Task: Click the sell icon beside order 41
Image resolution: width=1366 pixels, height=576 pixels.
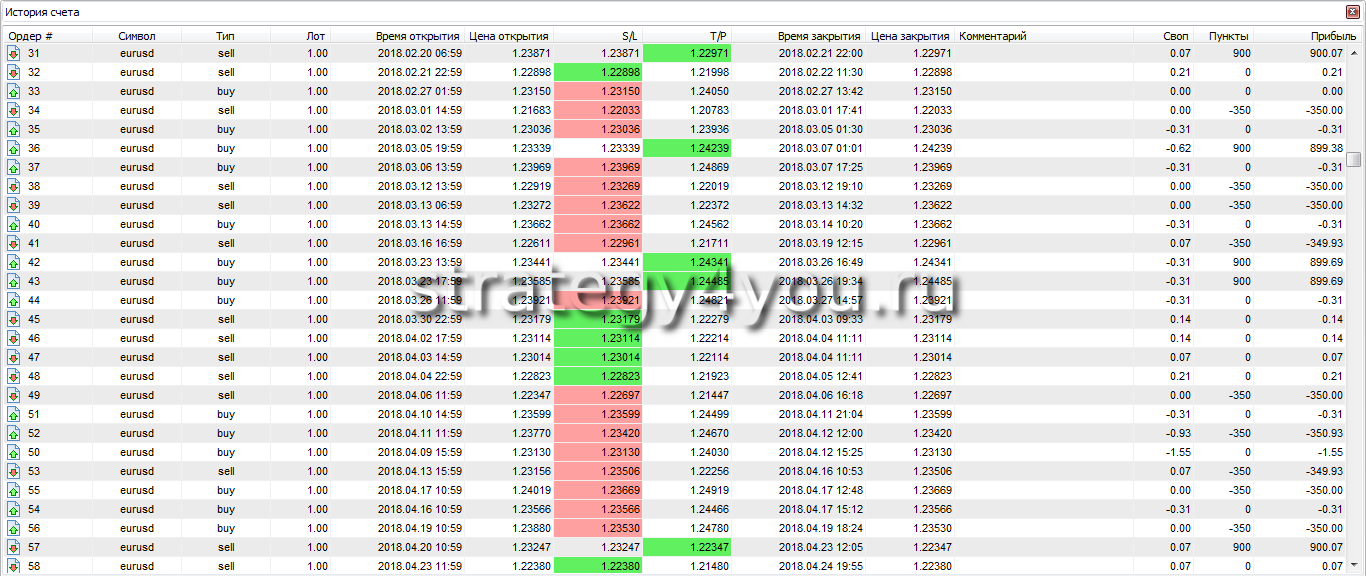Action: click(13, 243)
